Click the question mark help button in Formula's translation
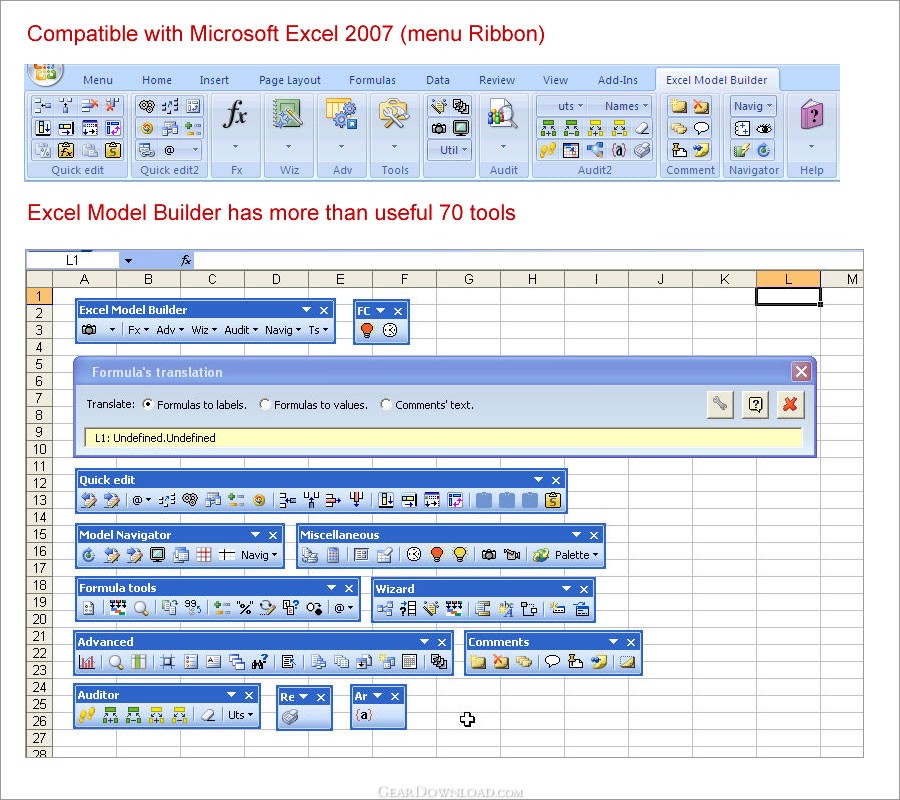This screenshot has height=800, width=900. (x=755, y=405)
